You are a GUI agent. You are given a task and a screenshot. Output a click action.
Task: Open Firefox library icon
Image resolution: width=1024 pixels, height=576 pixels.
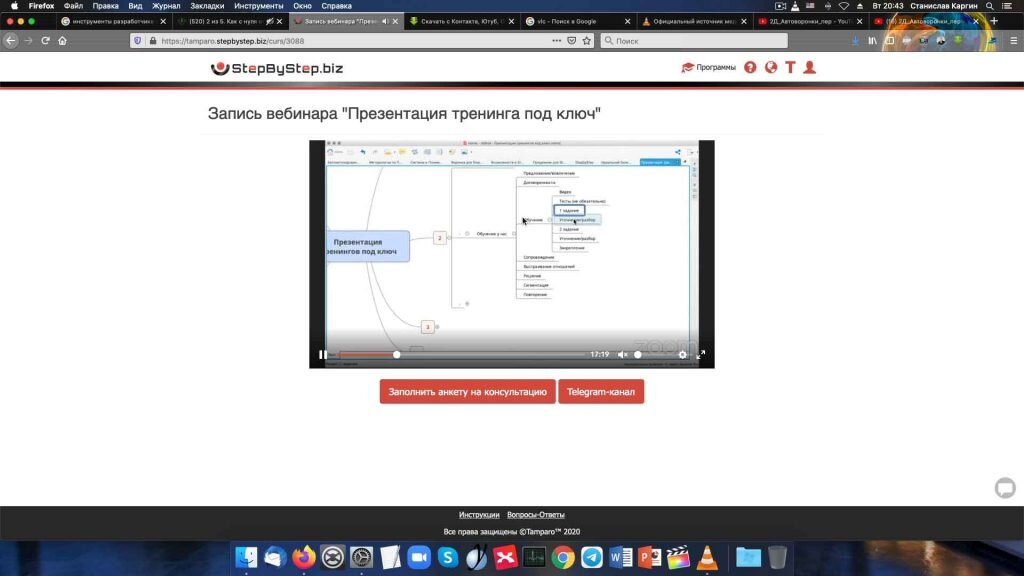tap(872, 40)
